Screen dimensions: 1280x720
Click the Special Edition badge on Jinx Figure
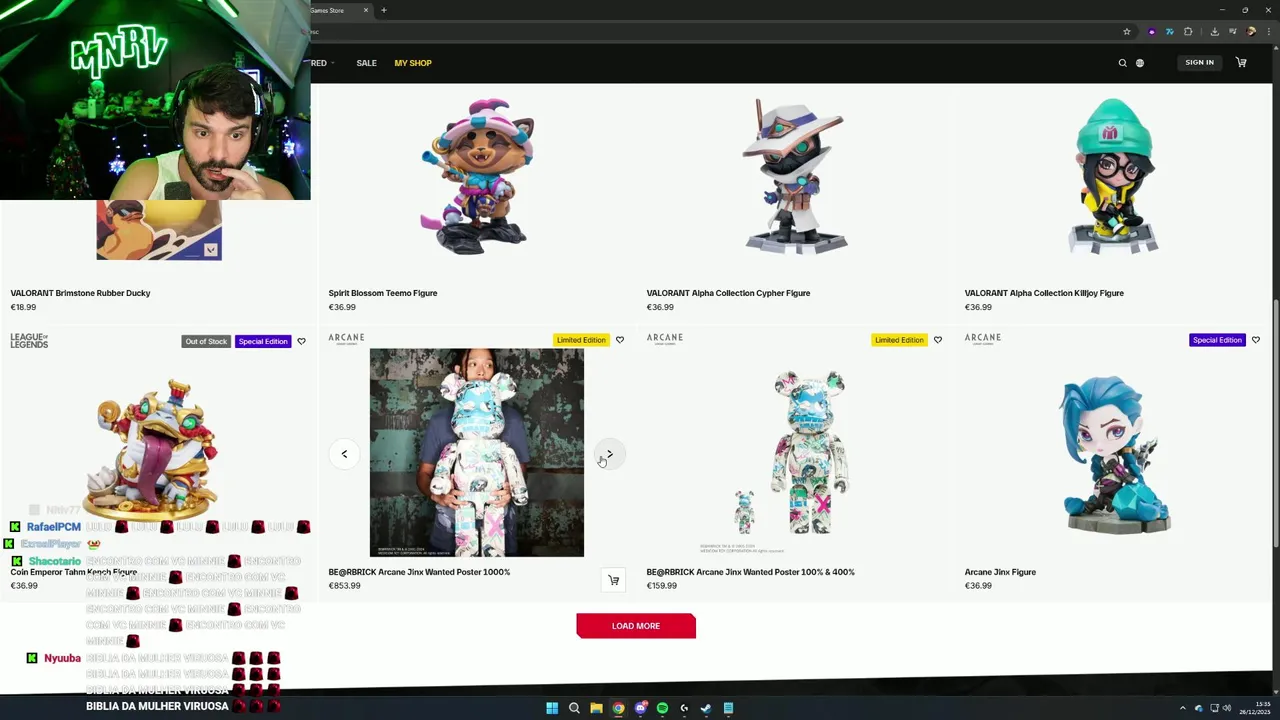point(1217,340)
